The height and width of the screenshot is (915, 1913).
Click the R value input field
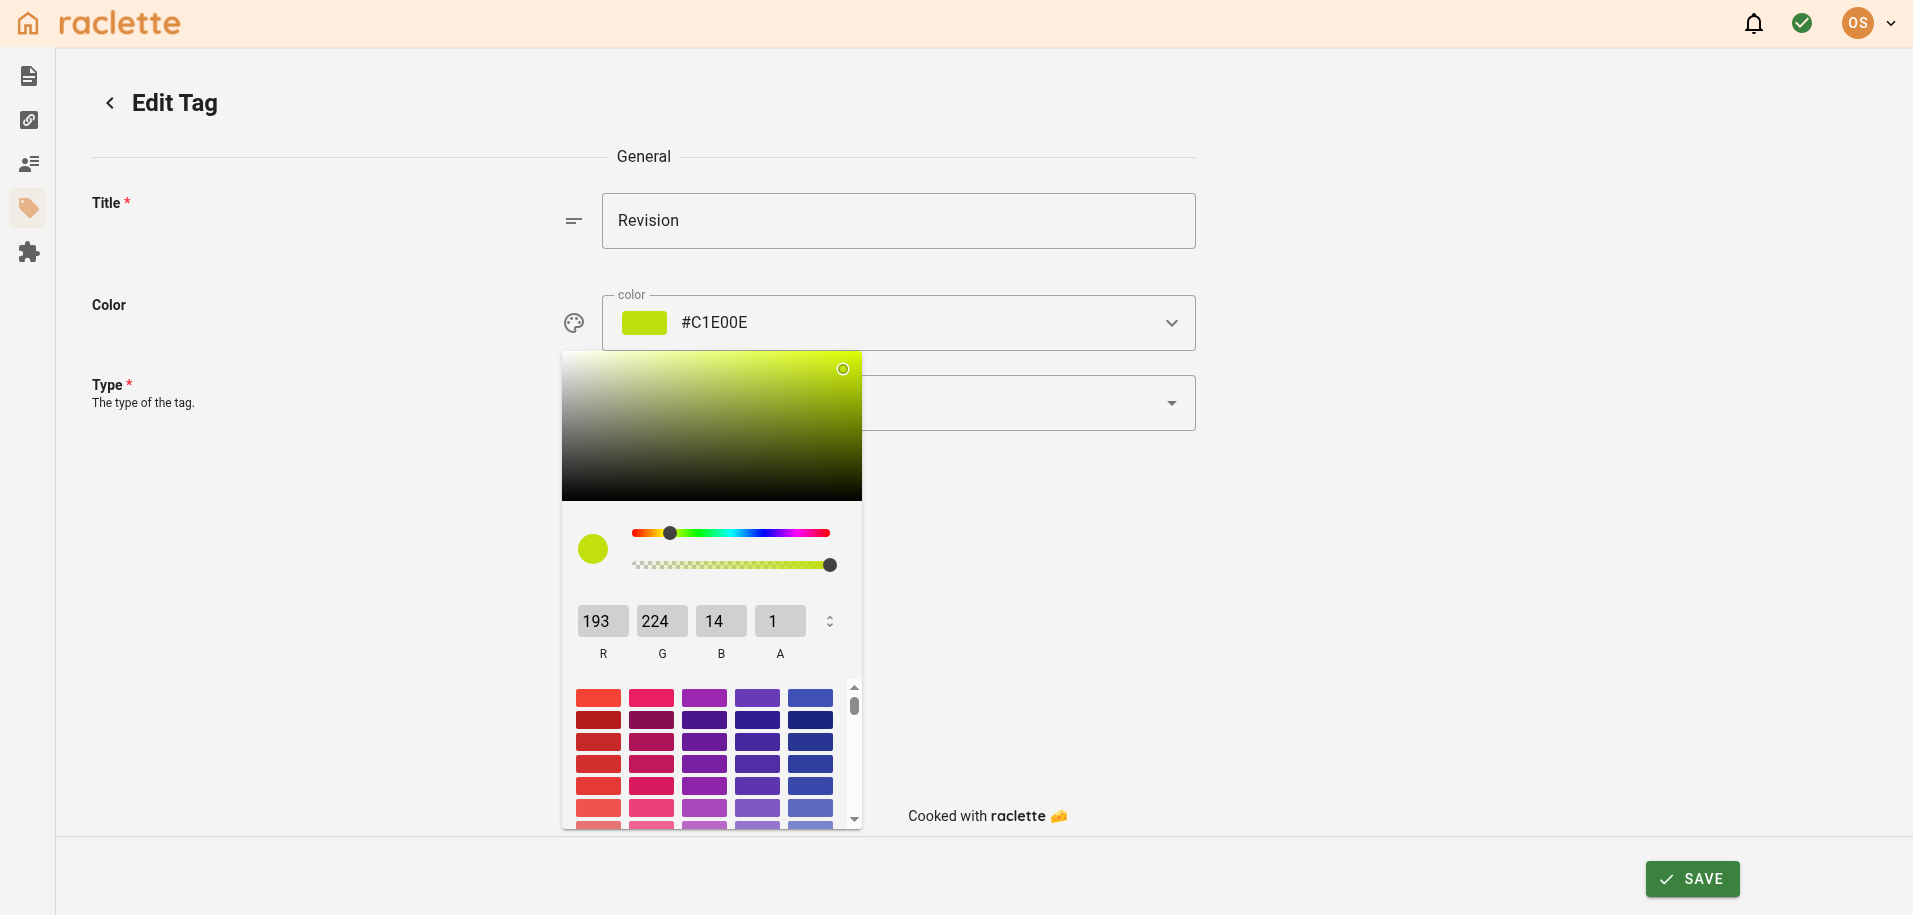tap(602, 621)
